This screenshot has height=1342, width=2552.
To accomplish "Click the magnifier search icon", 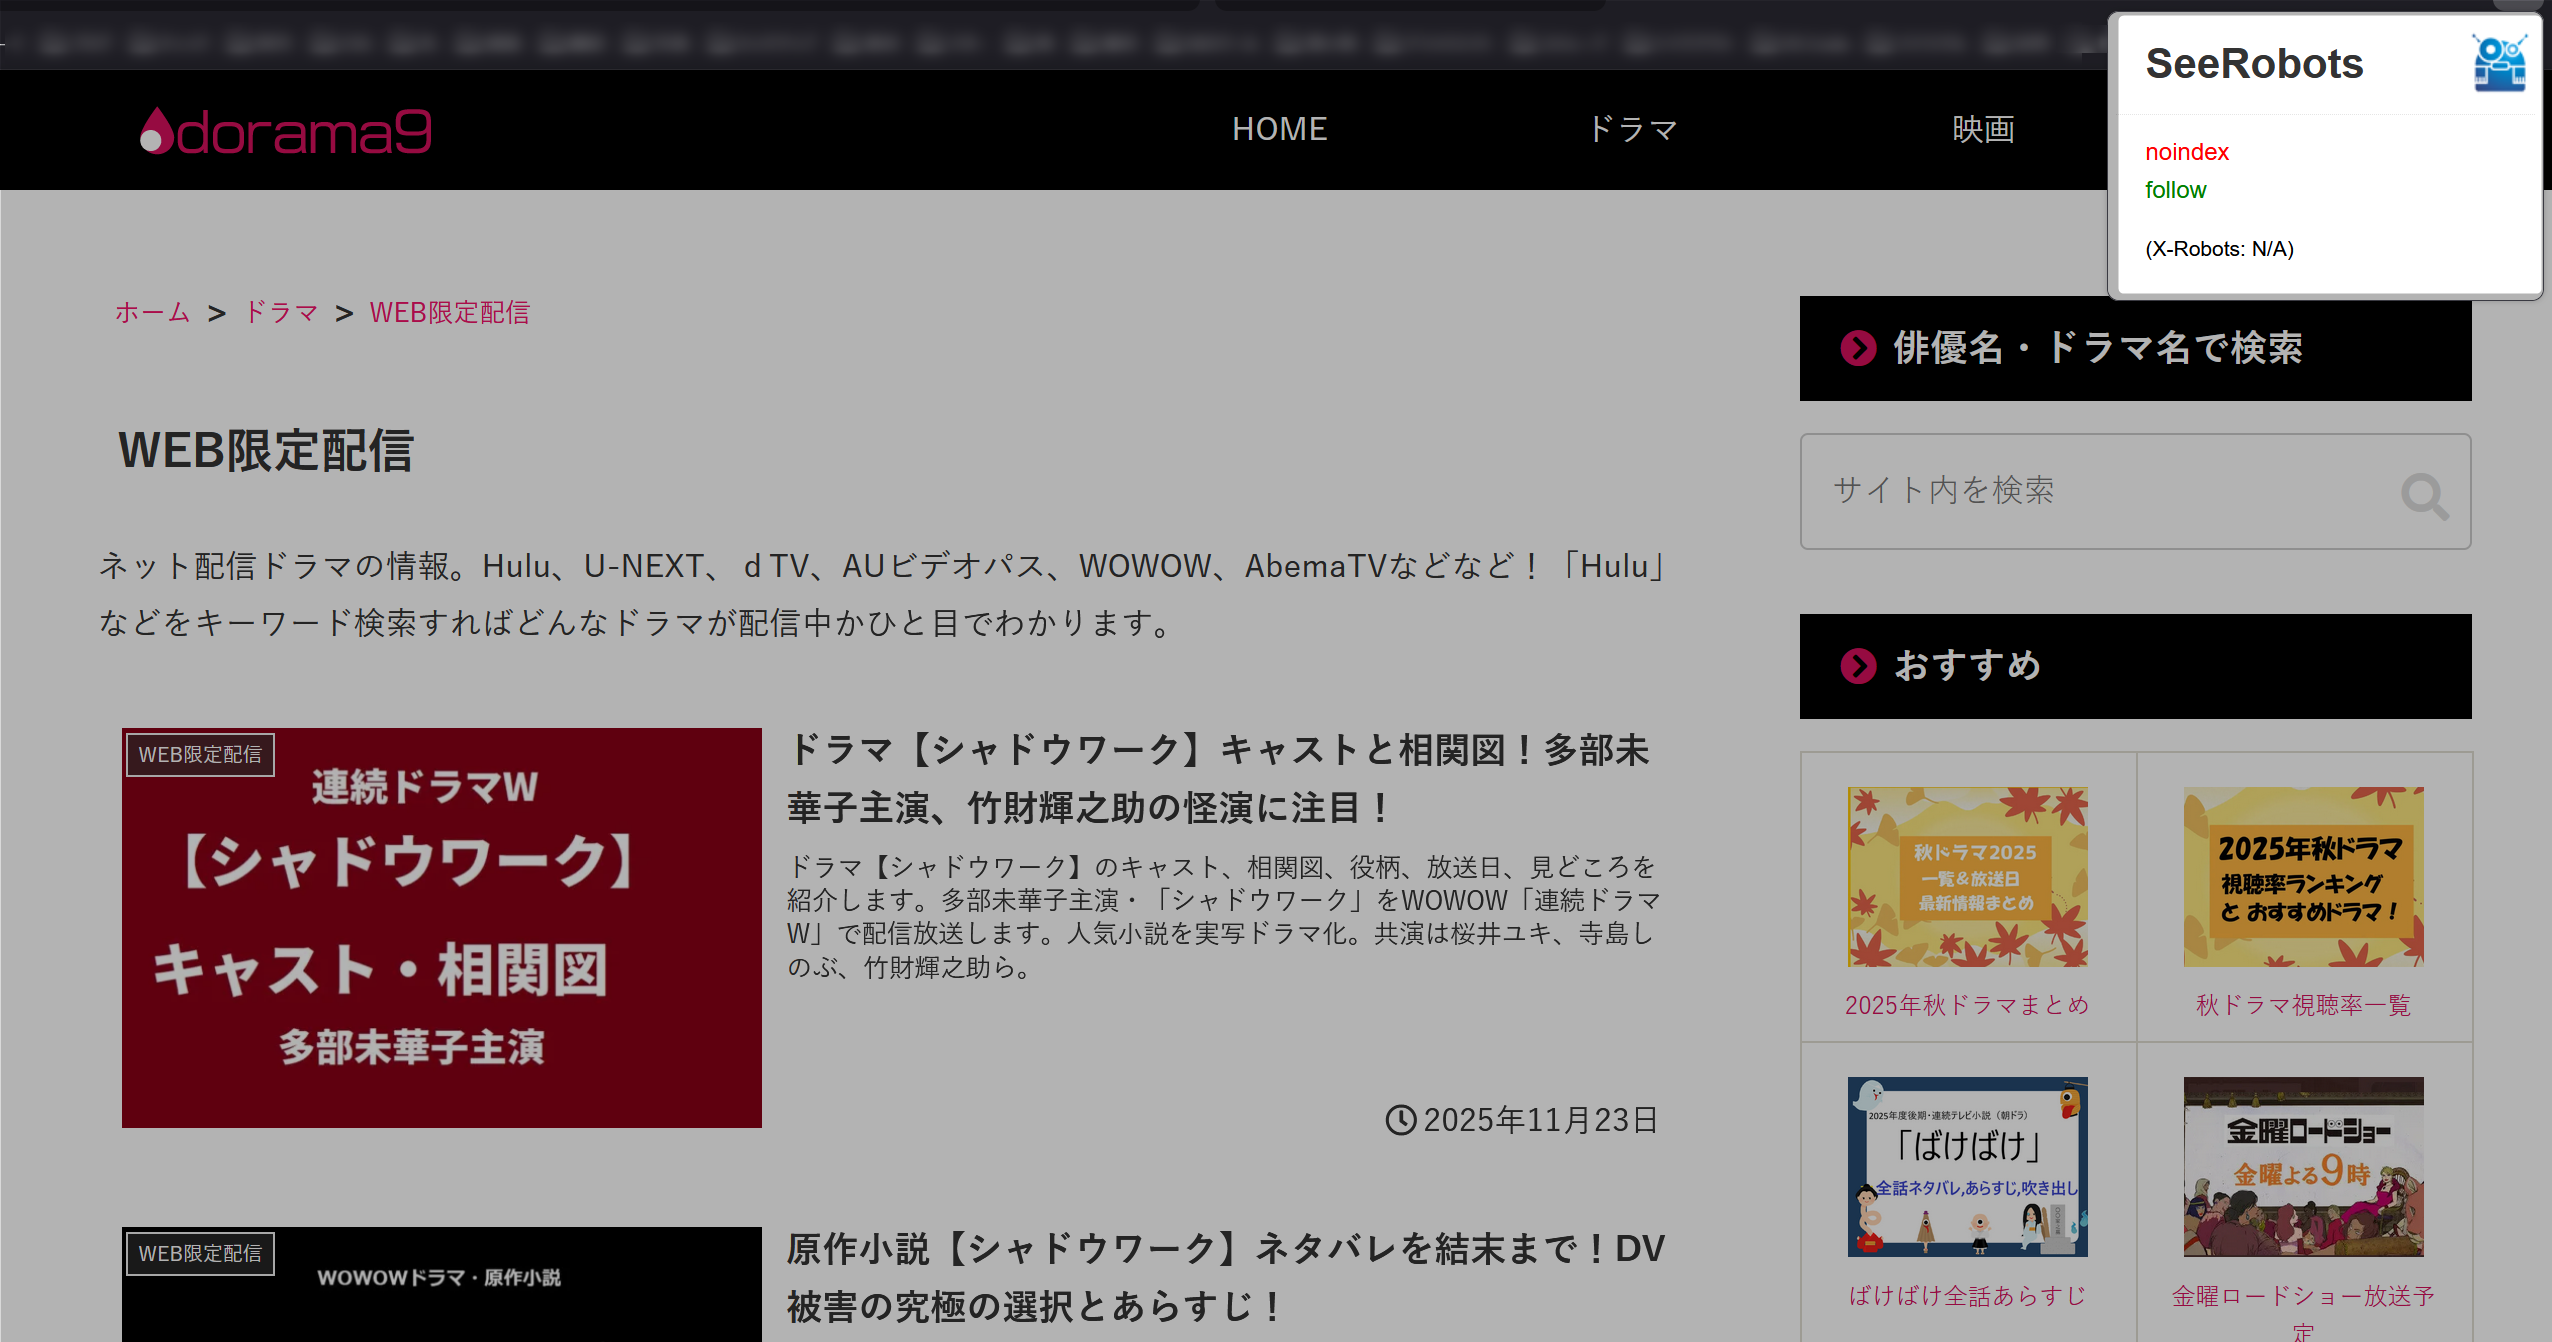I will [2424, 495].
